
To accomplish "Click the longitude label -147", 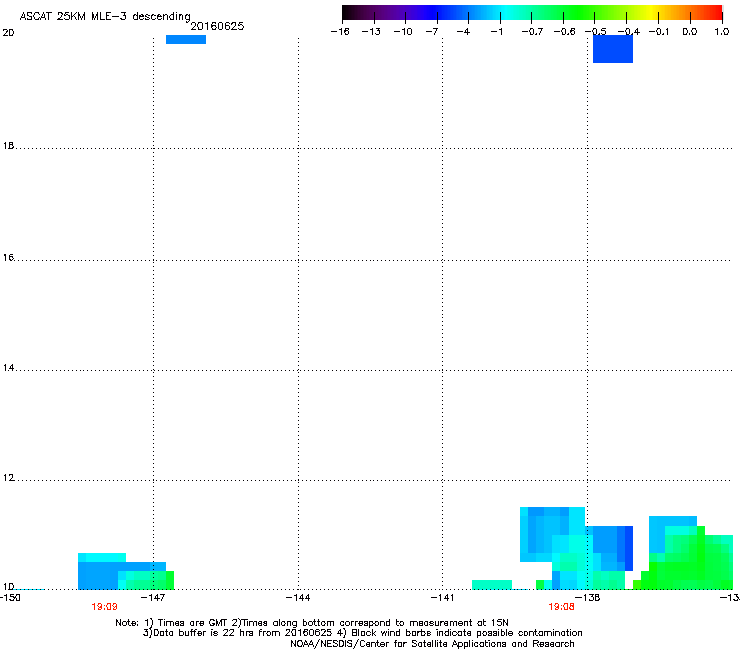I will pos(153,598).
